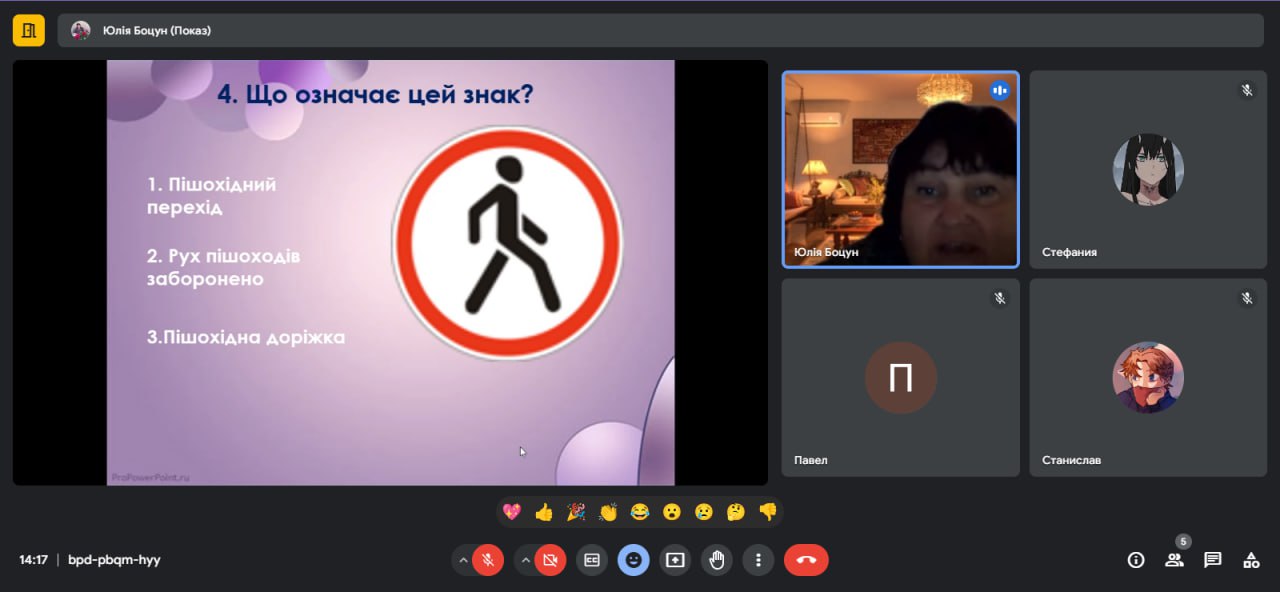The width and height of the screenshot is (1280, 592).
Task: Unmute the microphone
Action: point(488,560)
